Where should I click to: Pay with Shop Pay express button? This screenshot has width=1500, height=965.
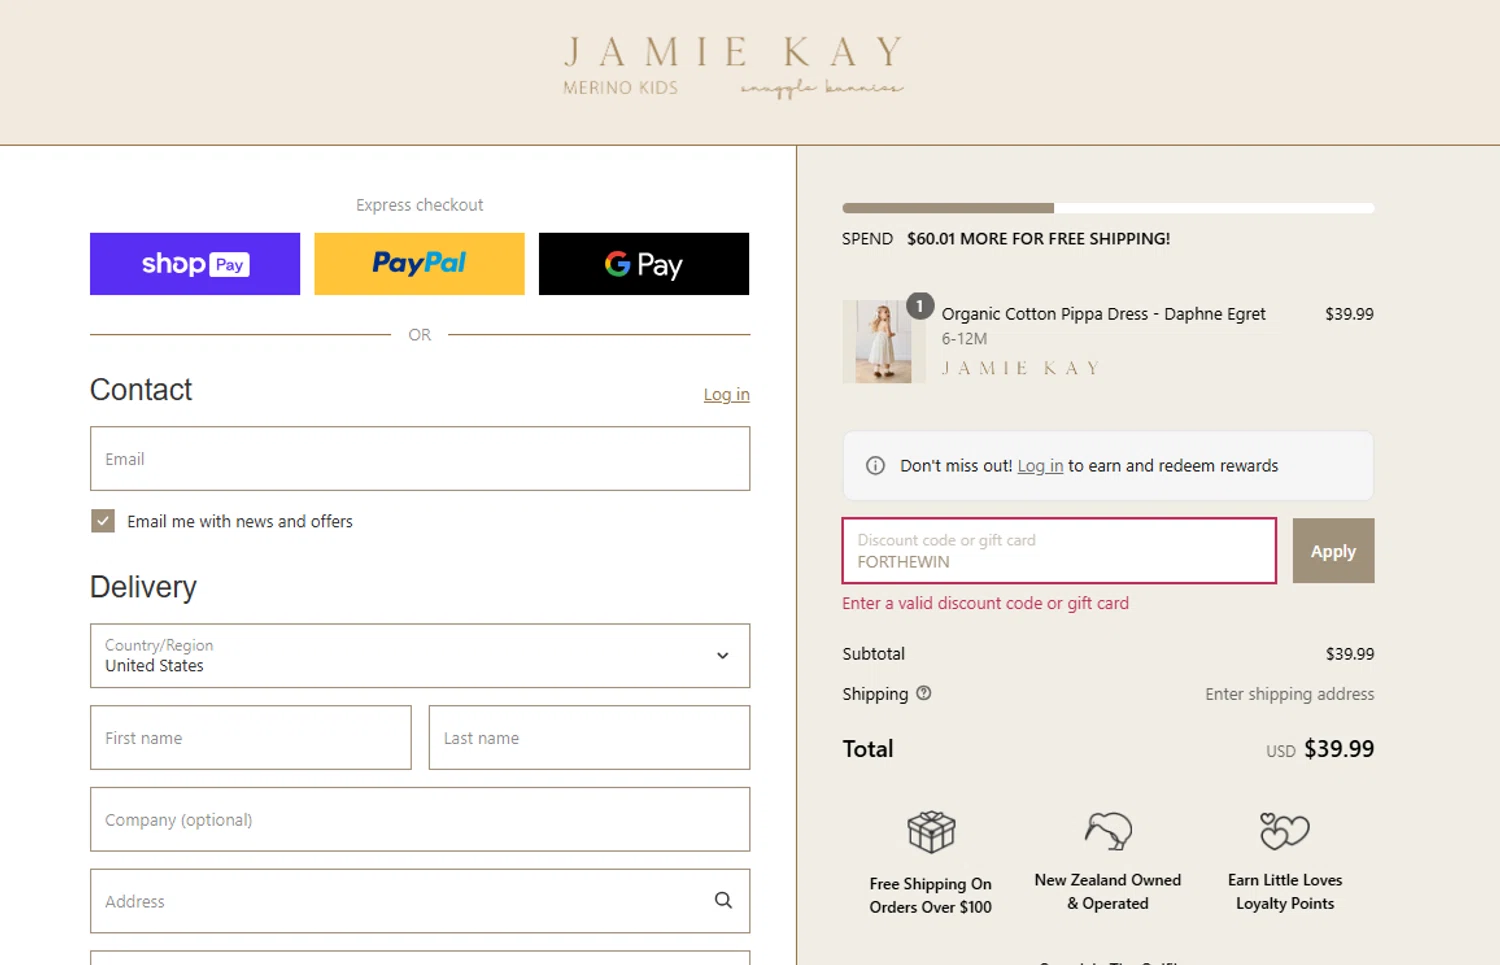click(x=195, y=264)
